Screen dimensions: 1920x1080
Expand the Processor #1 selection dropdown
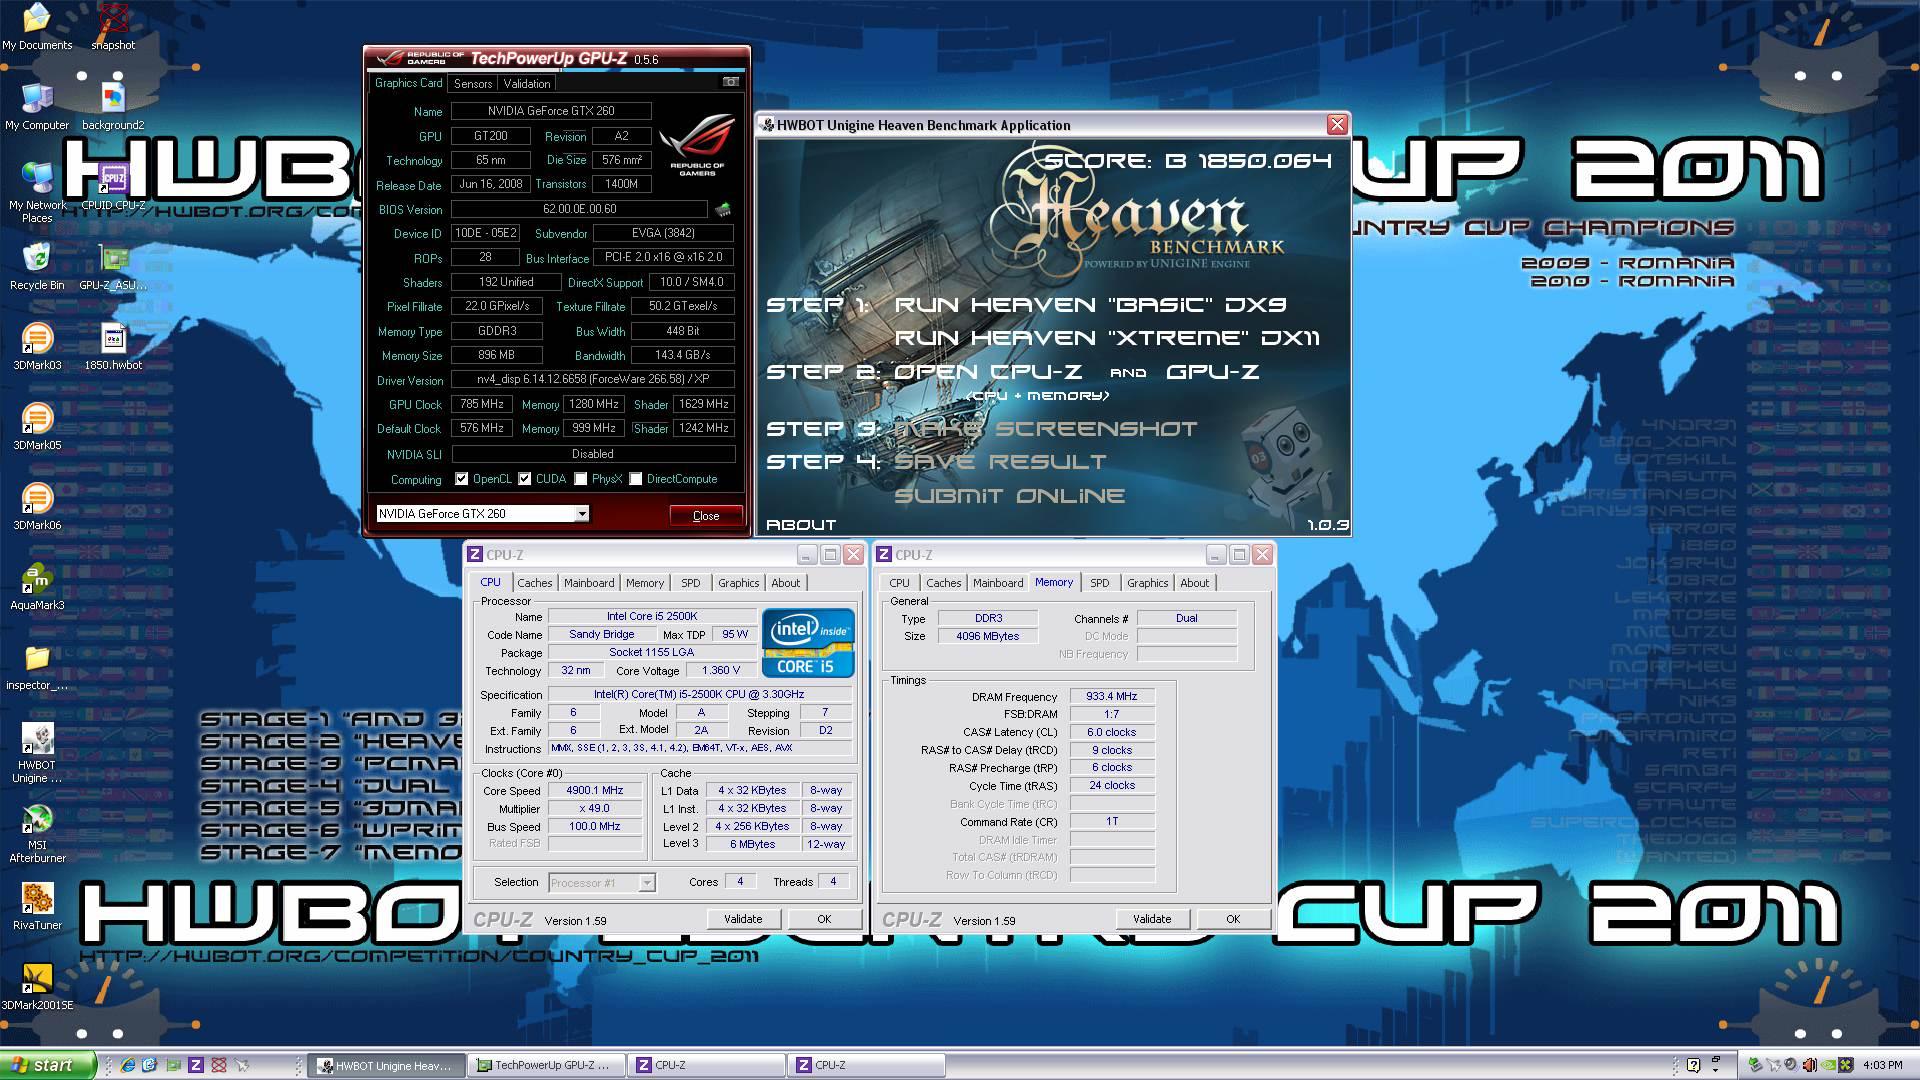pos(647,882)
